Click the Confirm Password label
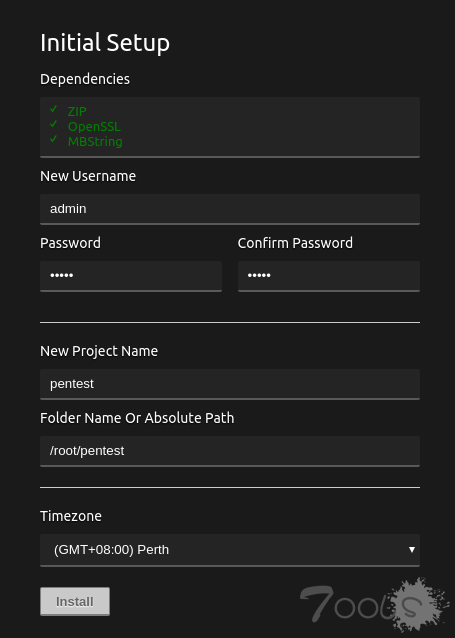455x638 pixels. pos(295,243)
